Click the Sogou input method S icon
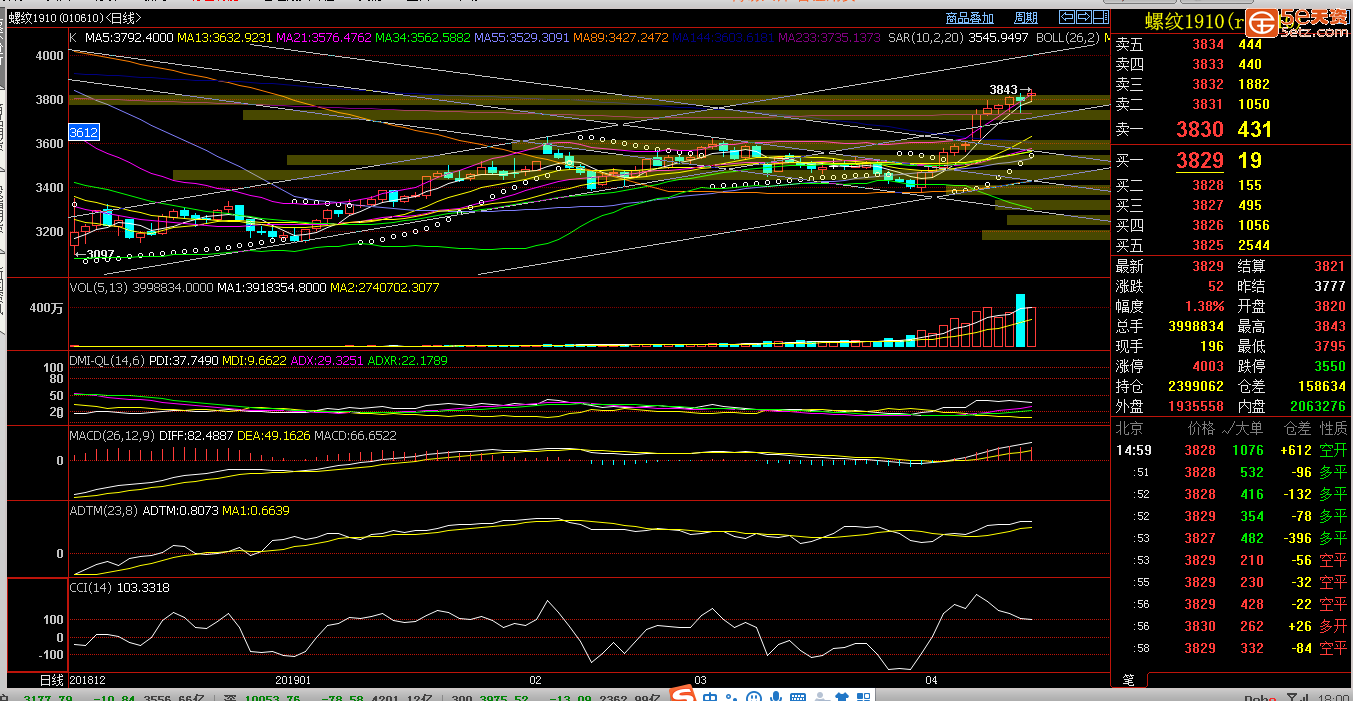The height and width of the screenshot is (701, 1353). [x=682, y=693]
